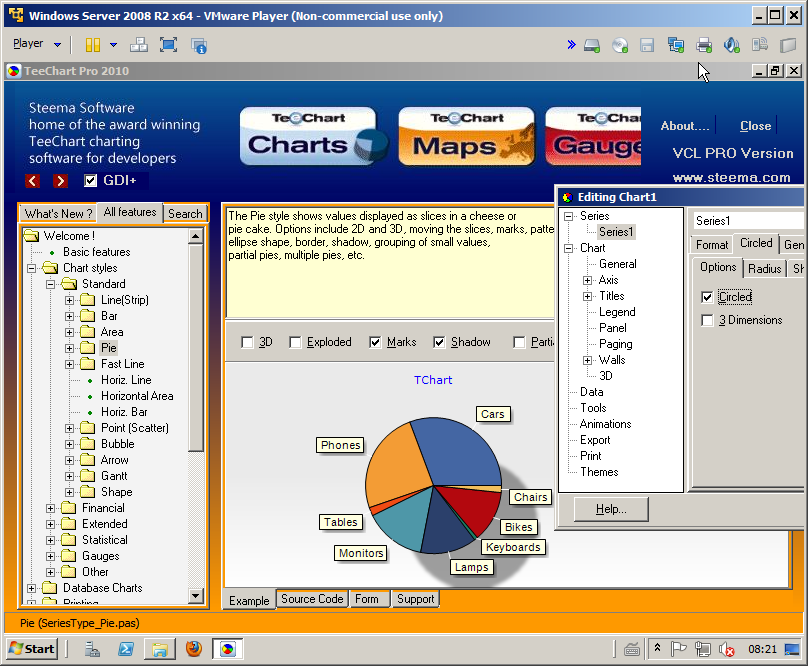
Task: Switch to the Source Code tab
Action: pos(312,599)
